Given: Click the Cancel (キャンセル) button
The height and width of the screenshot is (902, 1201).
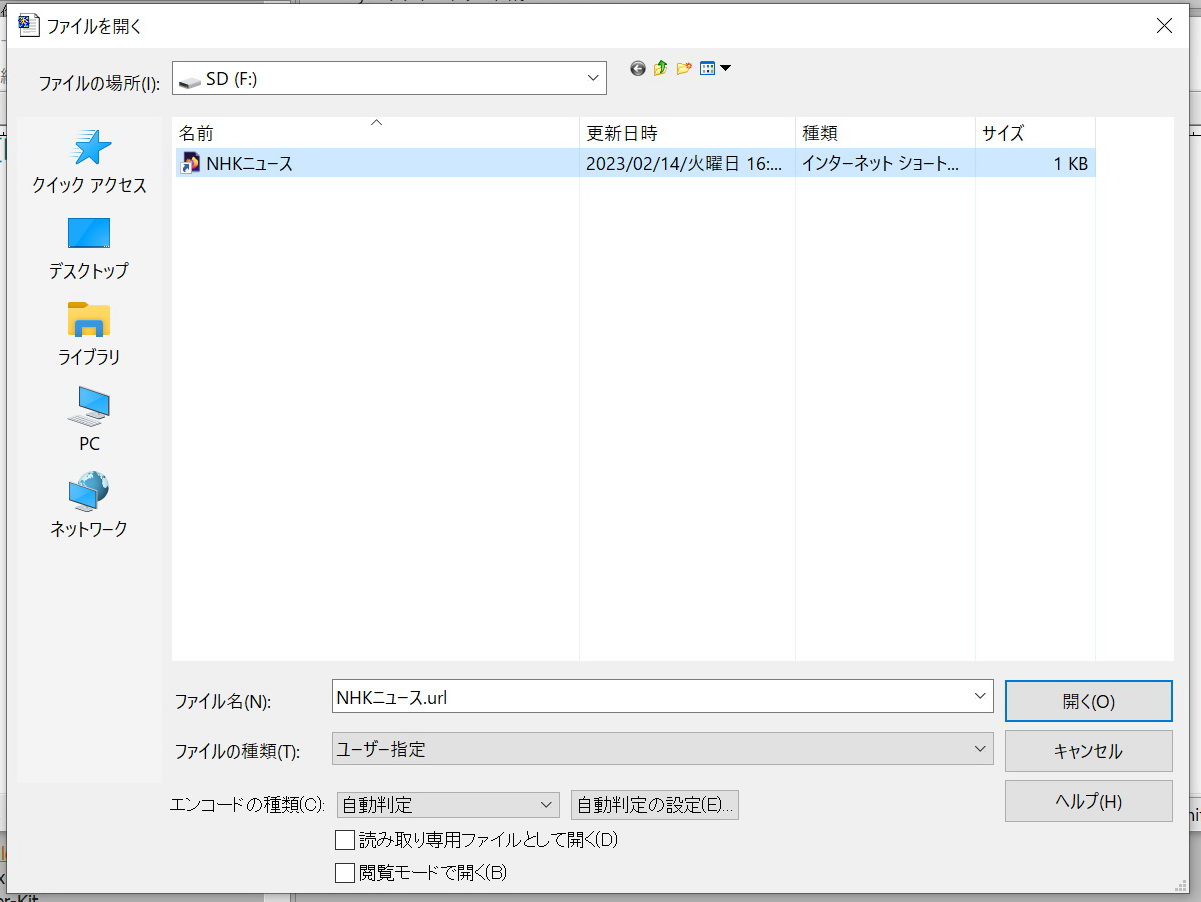Looking at the screenshot, I should [1088, 751].
